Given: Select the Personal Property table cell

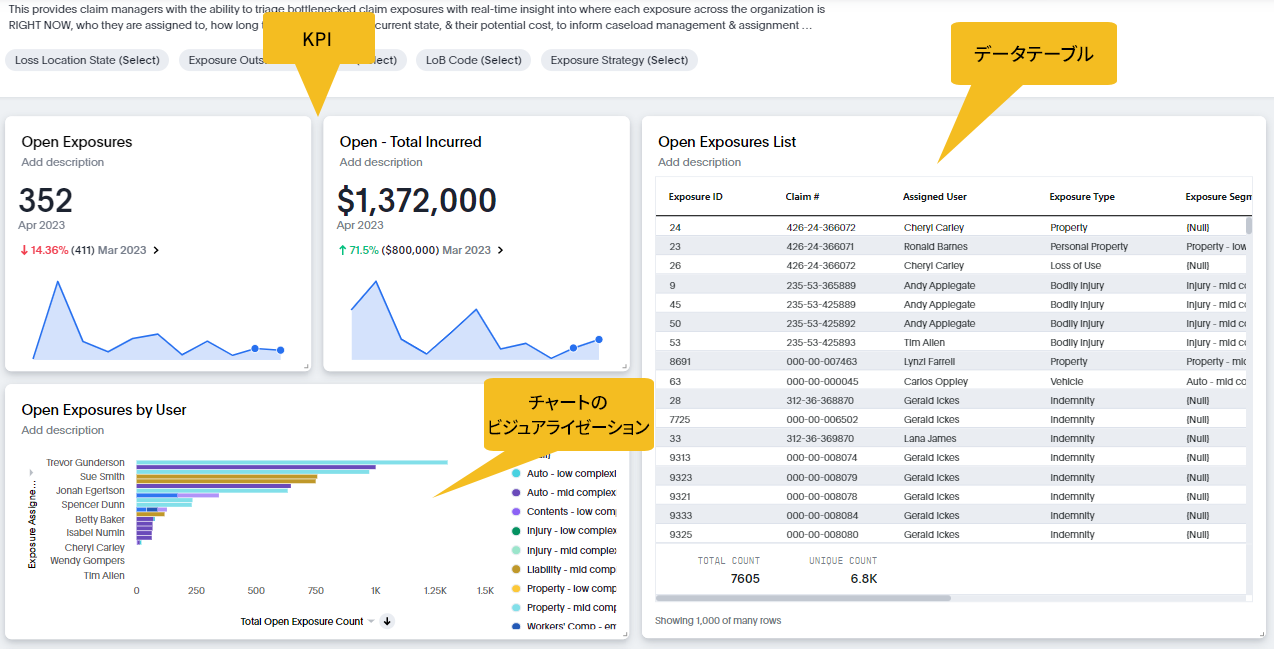Looking at the screenshot, I should 1089,246.
